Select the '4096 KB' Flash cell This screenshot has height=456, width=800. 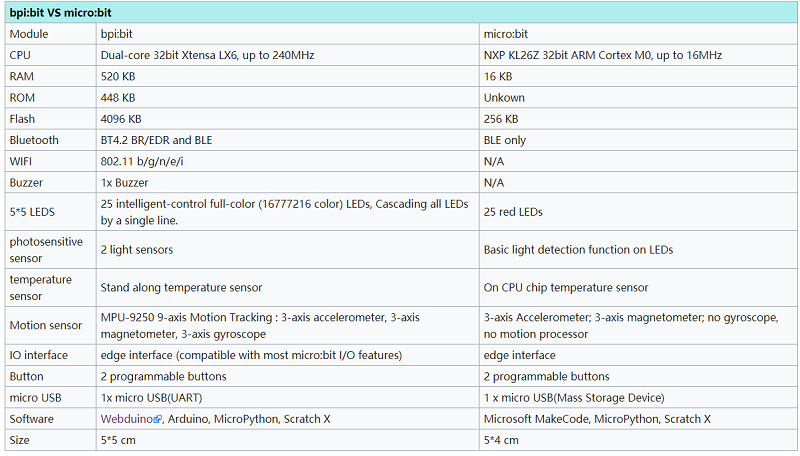pos(288,119)
